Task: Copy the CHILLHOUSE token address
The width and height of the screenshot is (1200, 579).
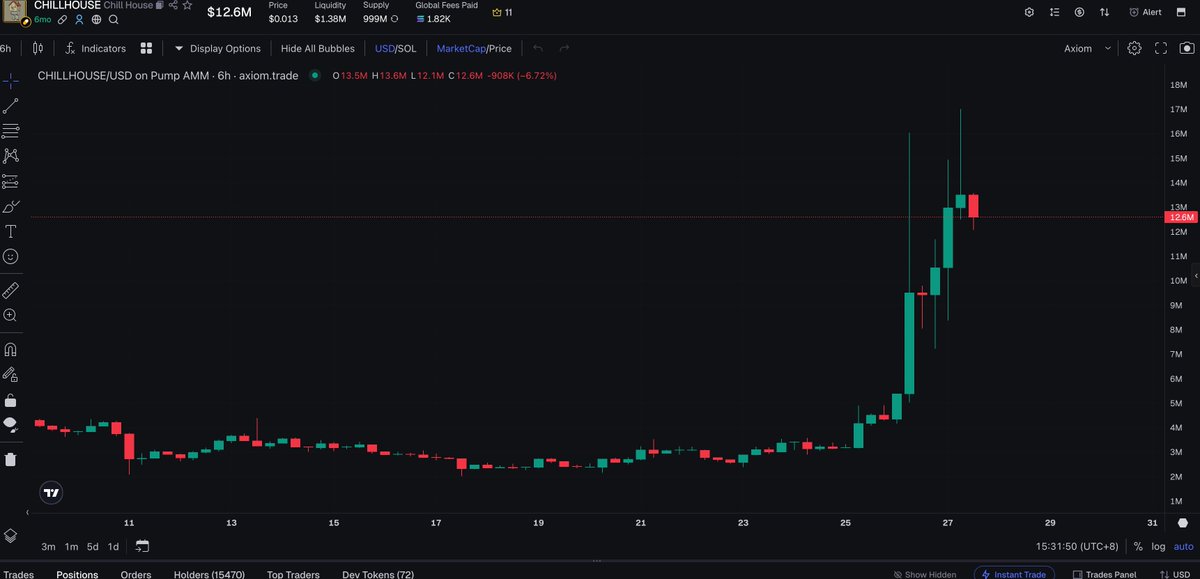Action: [160, 5]
